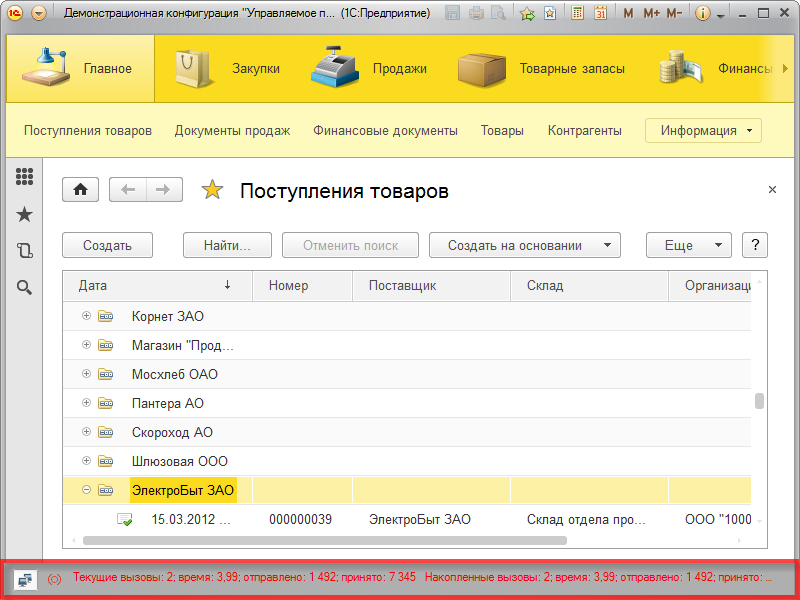Click the Save icon in the title bar
The width and height of the screenshot is (800, 600).
pyautogui.click(x=453, y=13)
